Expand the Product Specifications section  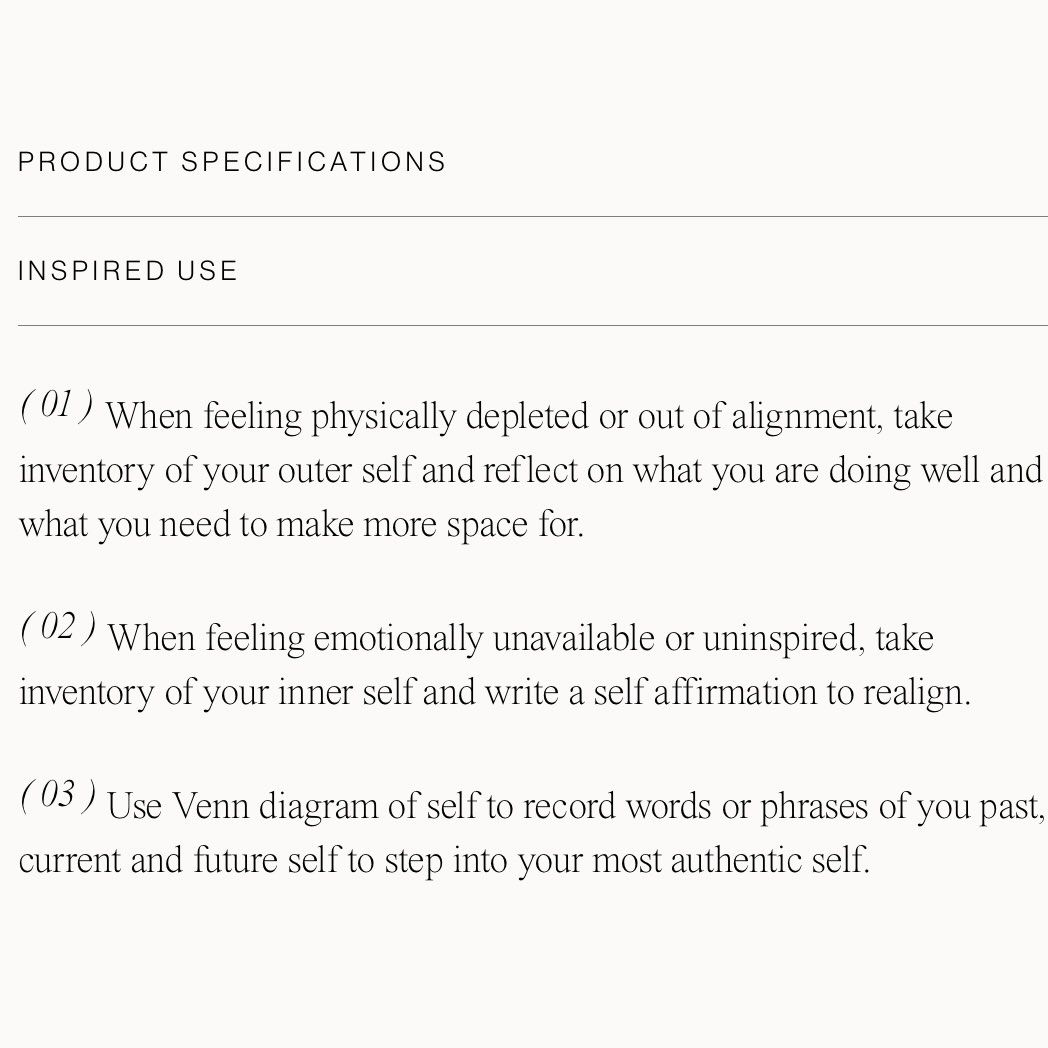(232, 162)
